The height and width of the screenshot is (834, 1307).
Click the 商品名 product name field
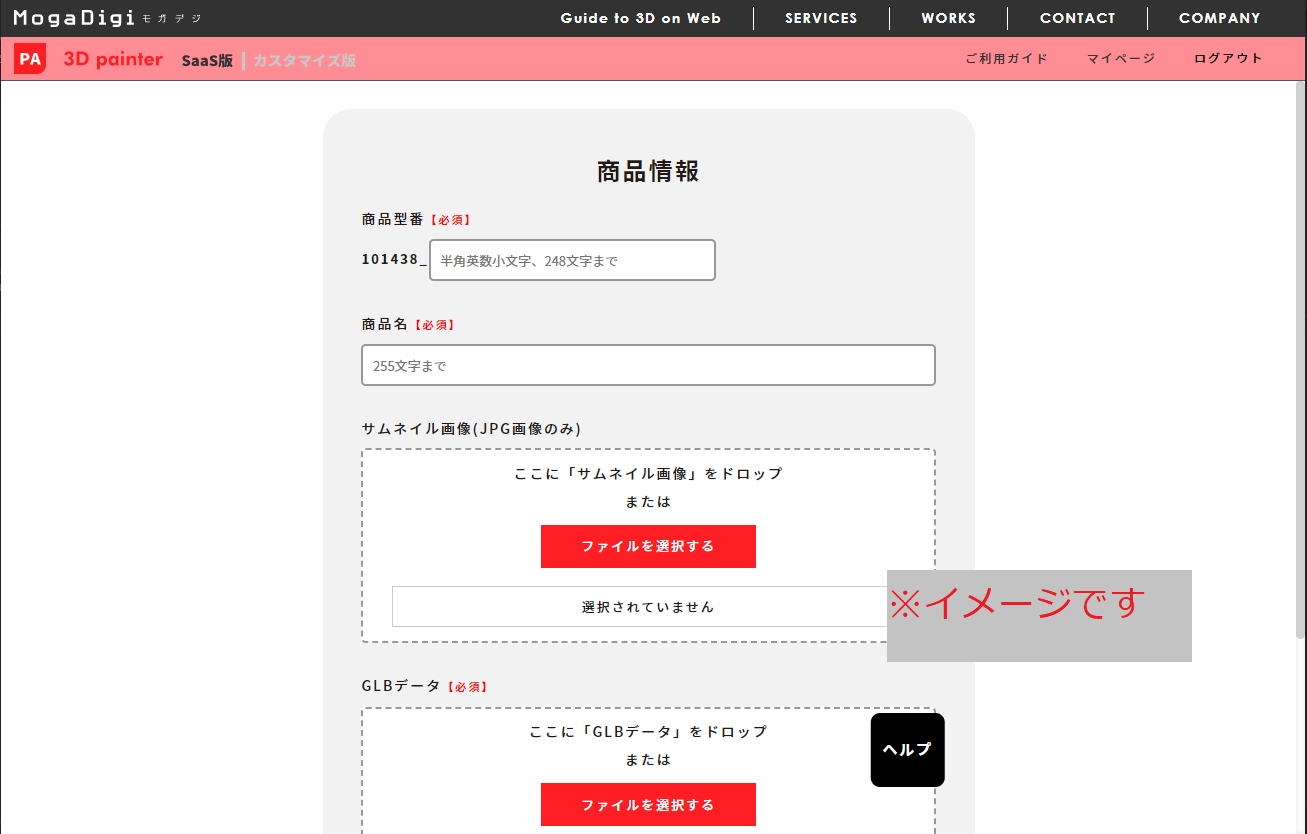pos(648,365)
